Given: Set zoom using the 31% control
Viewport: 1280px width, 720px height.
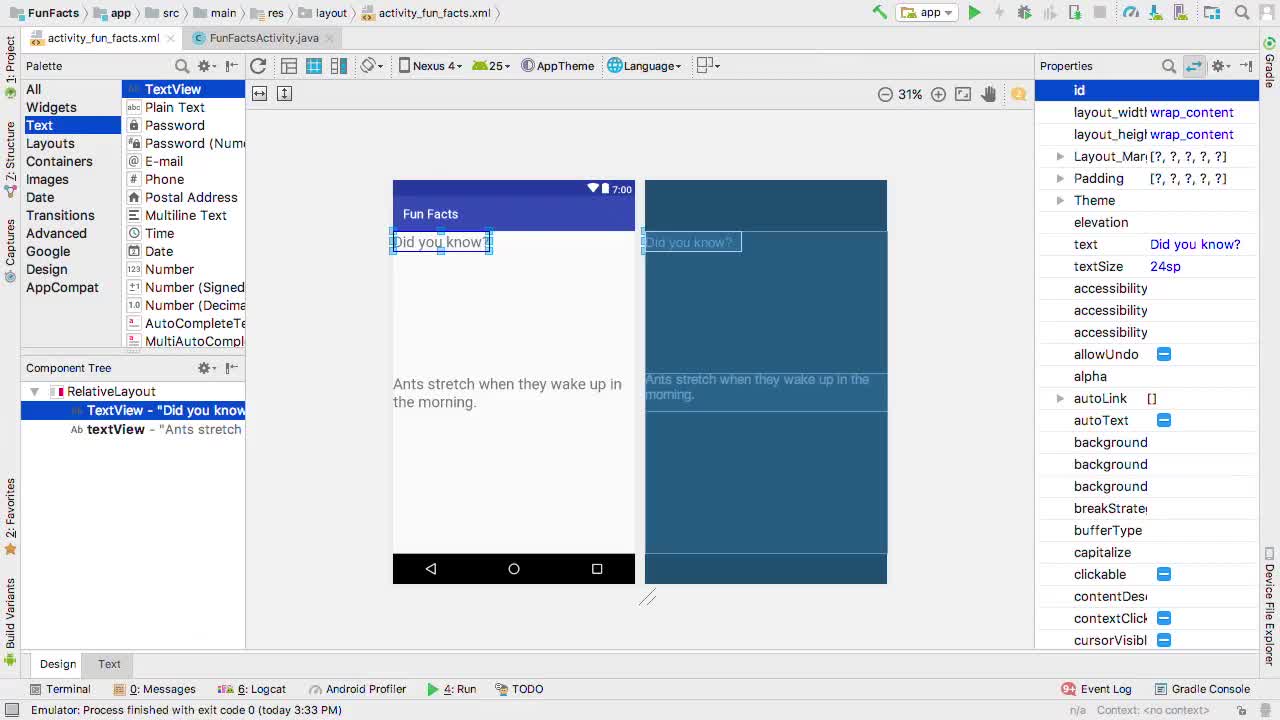Looking at the screenshot, I should [x=909, y=94].
